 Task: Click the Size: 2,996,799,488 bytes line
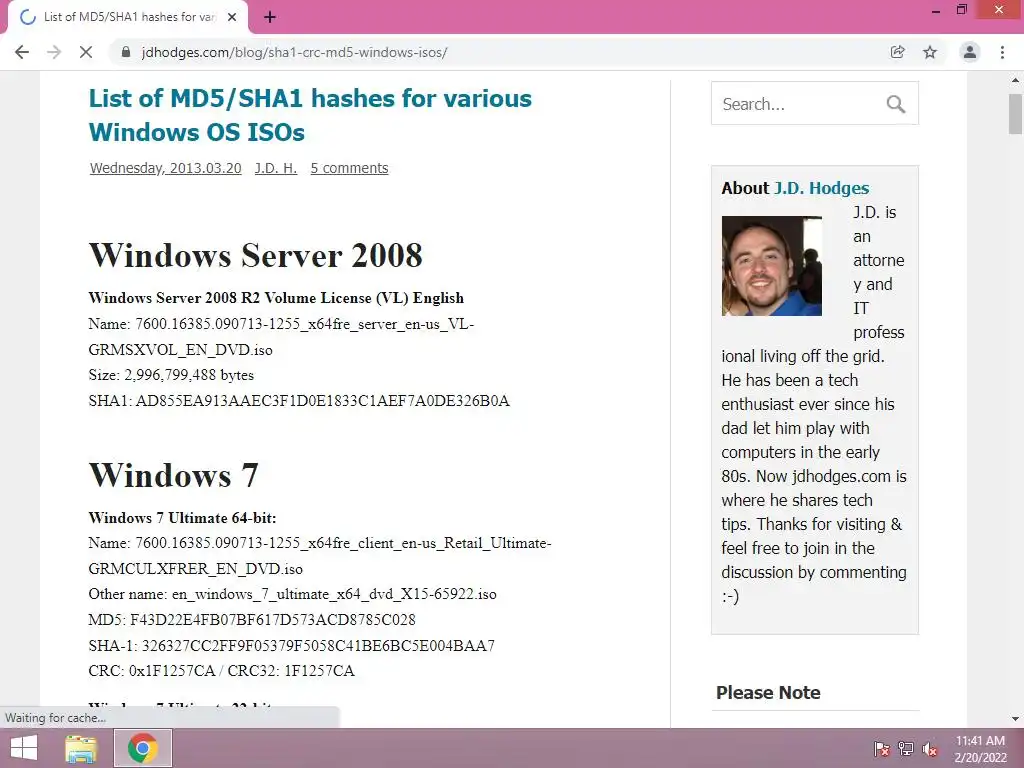point(171,375)
